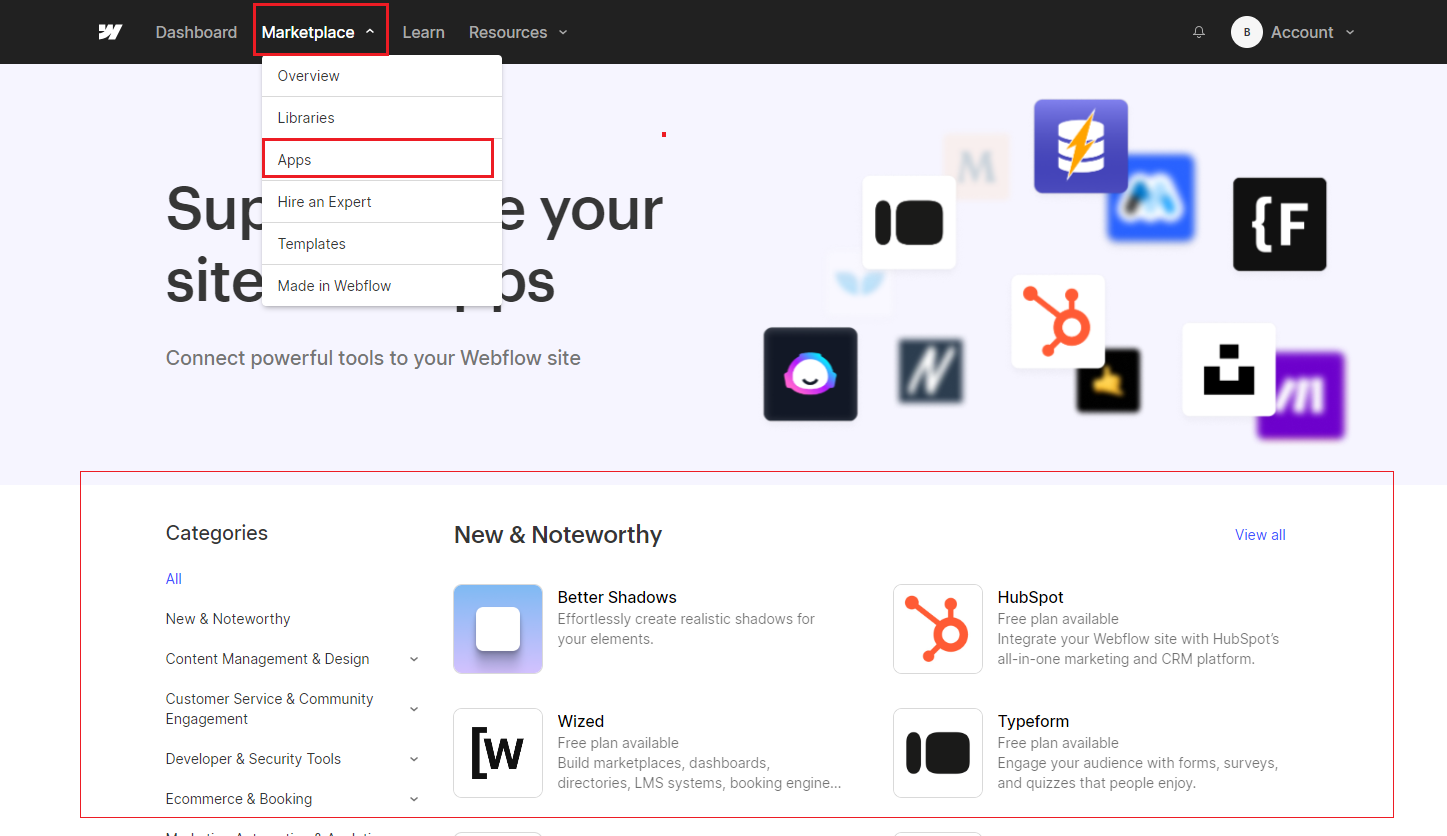This screenshot has width=1447, height=836.
Task: Go to Dashboard in top nav
Action: [x=196, y=32]
